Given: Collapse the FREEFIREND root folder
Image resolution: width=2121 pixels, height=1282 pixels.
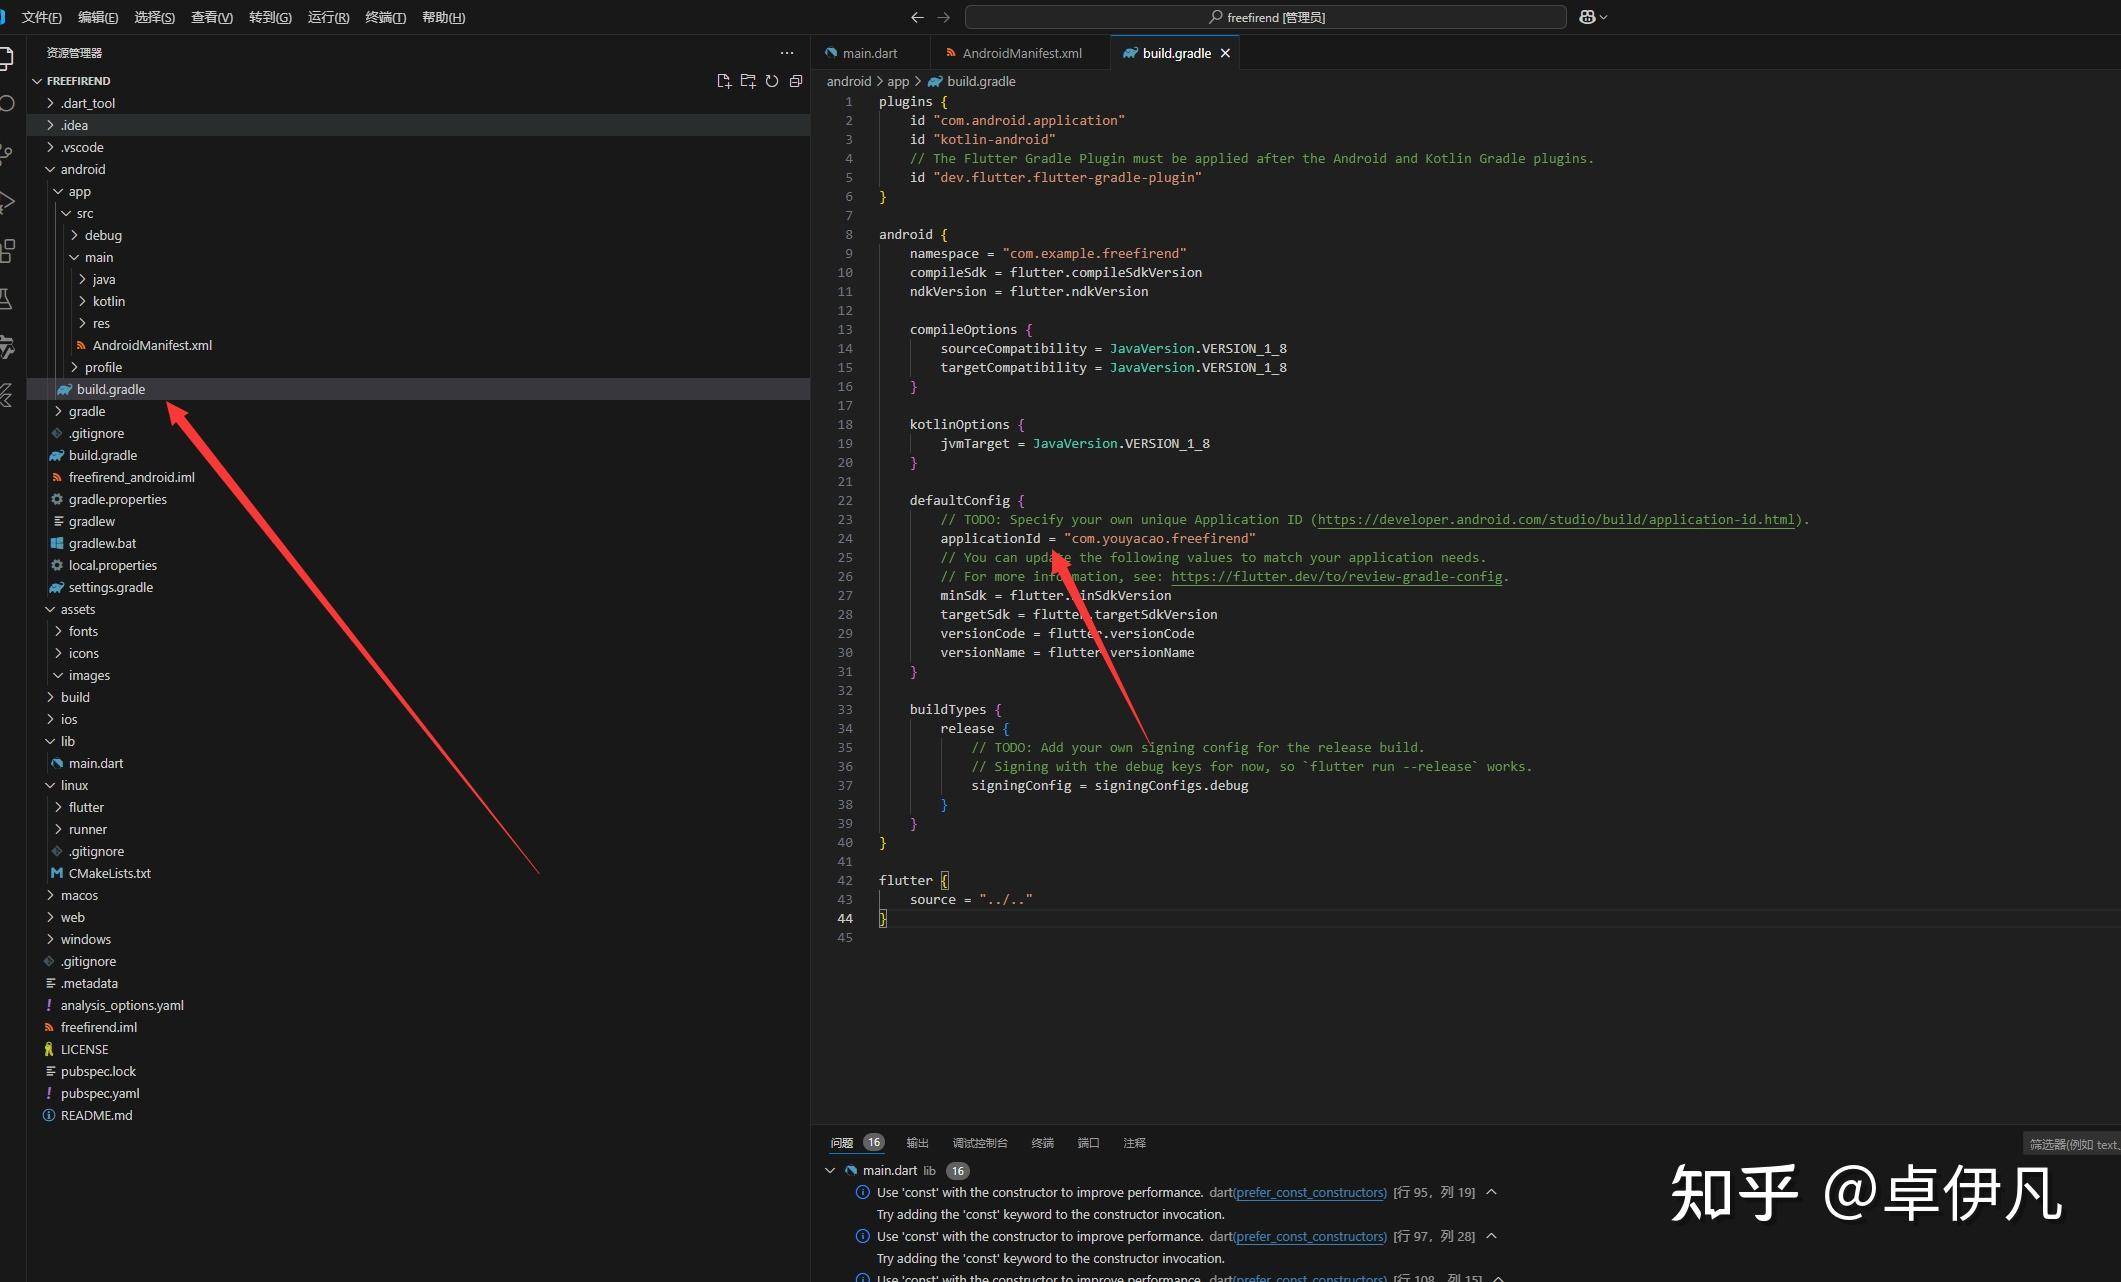Looking at the screenshot, I should 37,81.
